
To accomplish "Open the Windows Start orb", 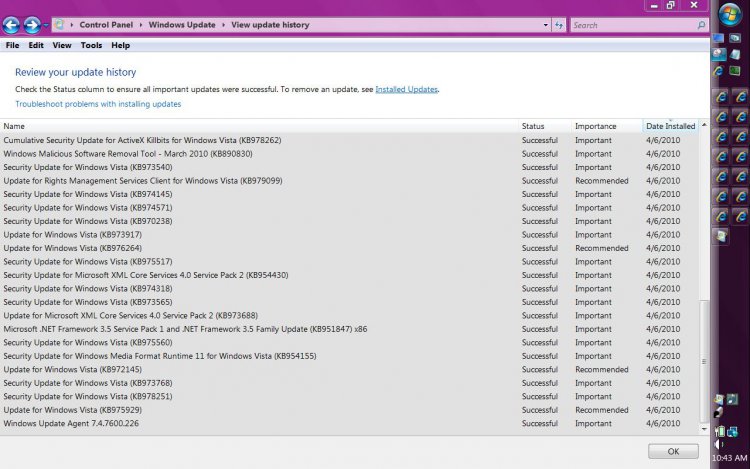I will pyautogui.click(x=730, y=14).
